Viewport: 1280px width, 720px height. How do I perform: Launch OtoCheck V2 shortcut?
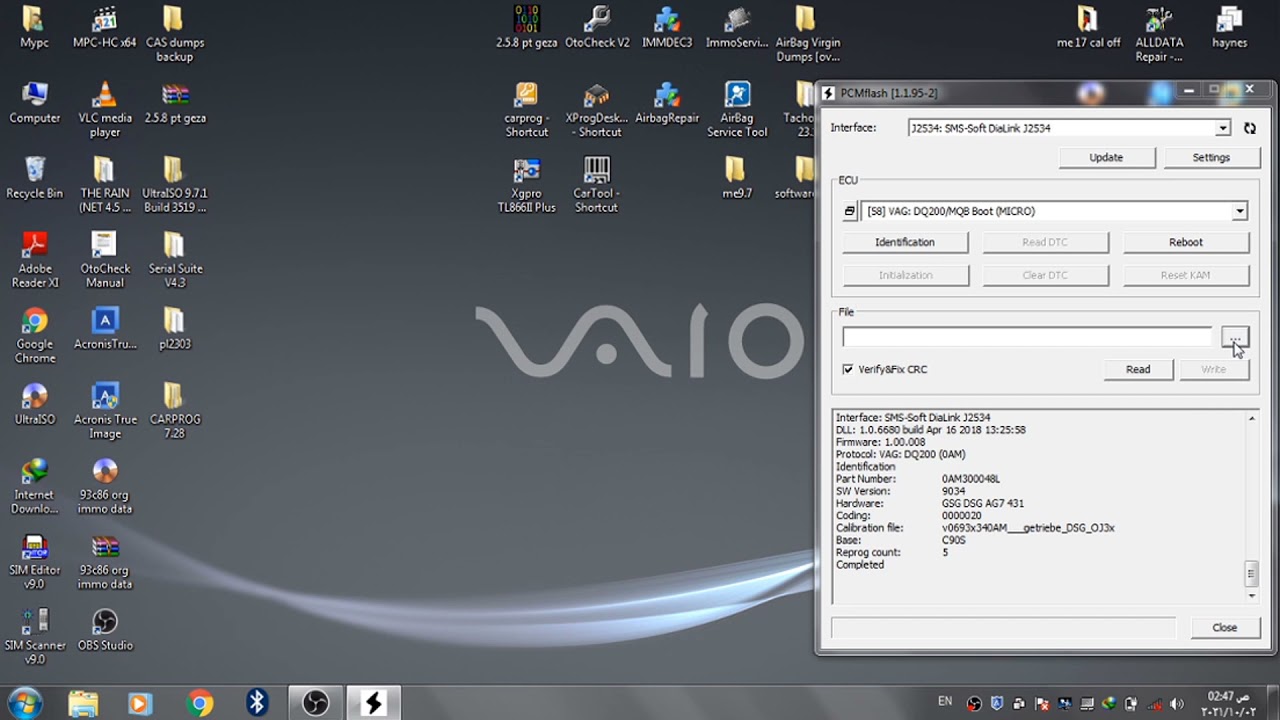point(597,27)
